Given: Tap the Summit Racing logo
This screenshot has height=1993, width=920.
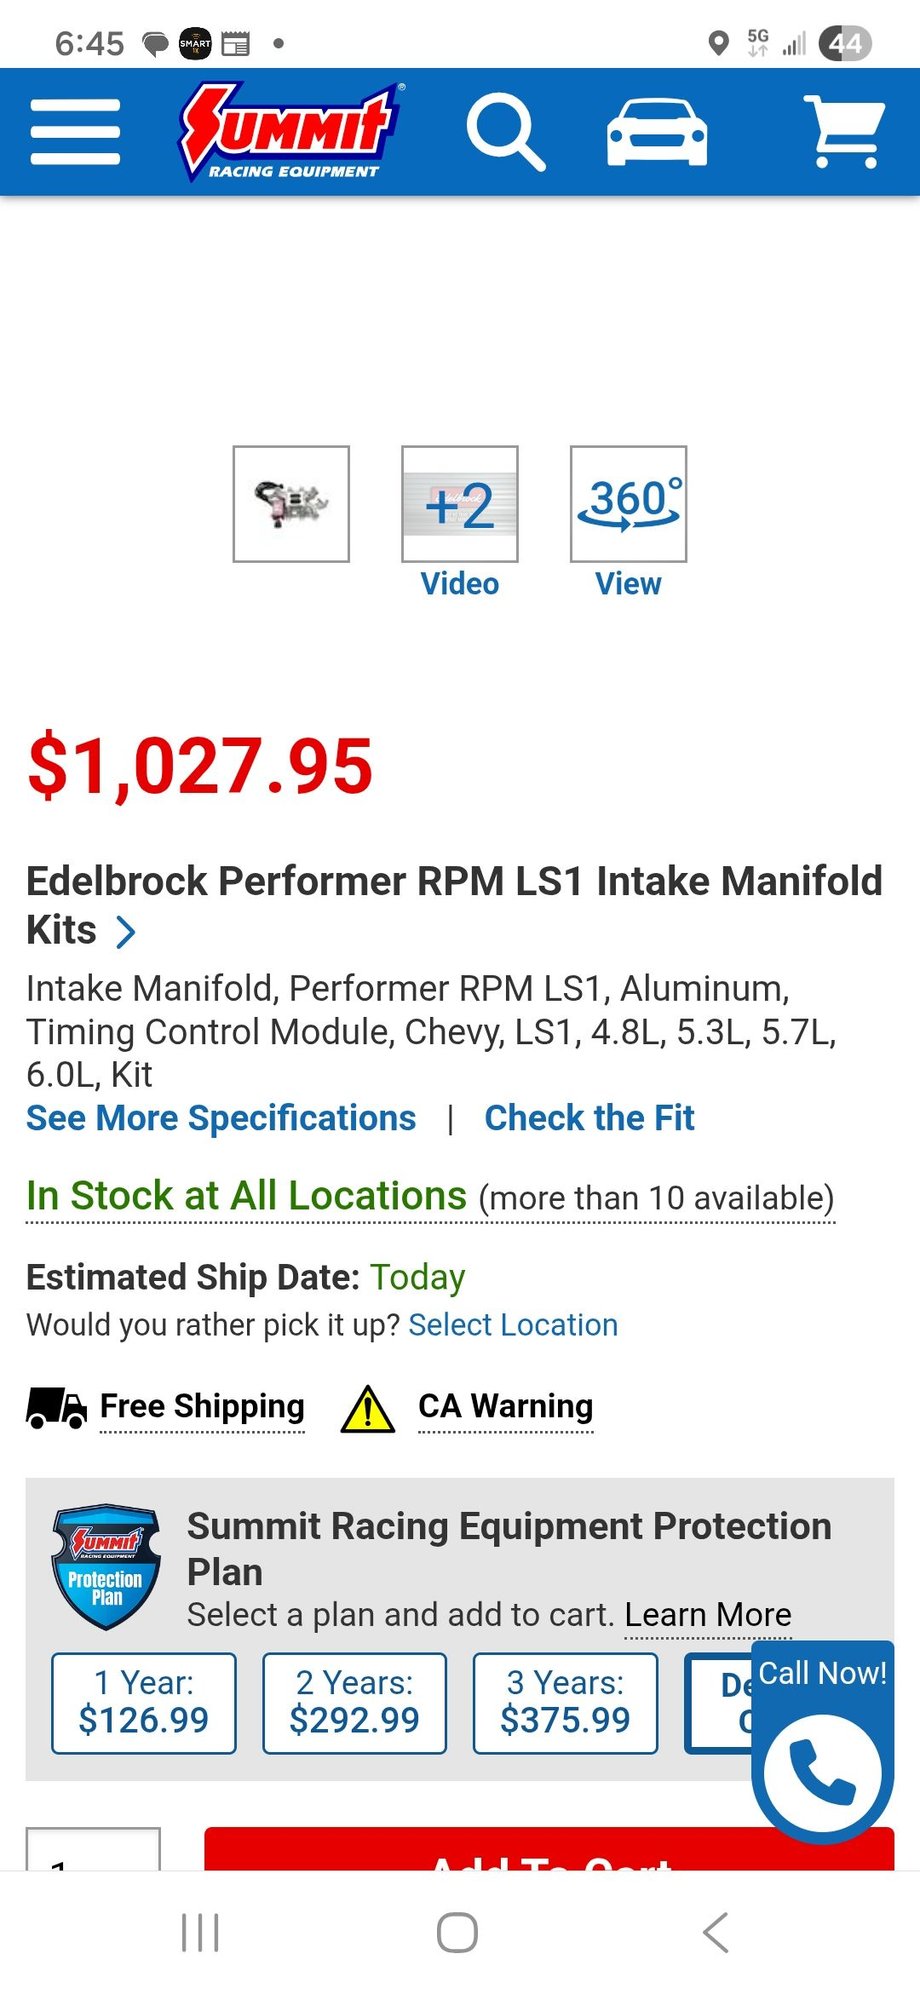Looking at the screenshot, I should pyautogui.click(x=291, y=131).
